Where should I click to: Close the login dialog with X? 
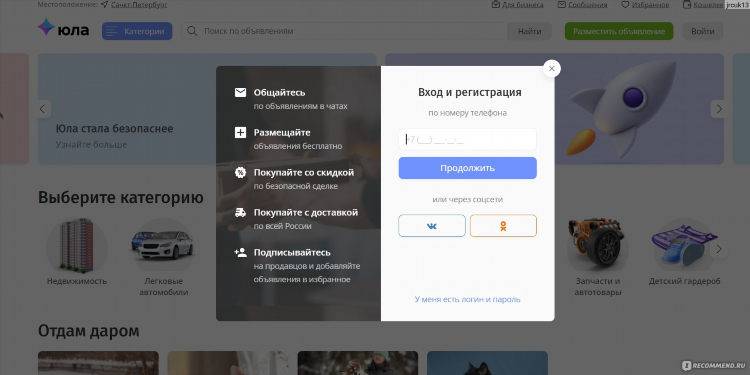tap(551, 68)
